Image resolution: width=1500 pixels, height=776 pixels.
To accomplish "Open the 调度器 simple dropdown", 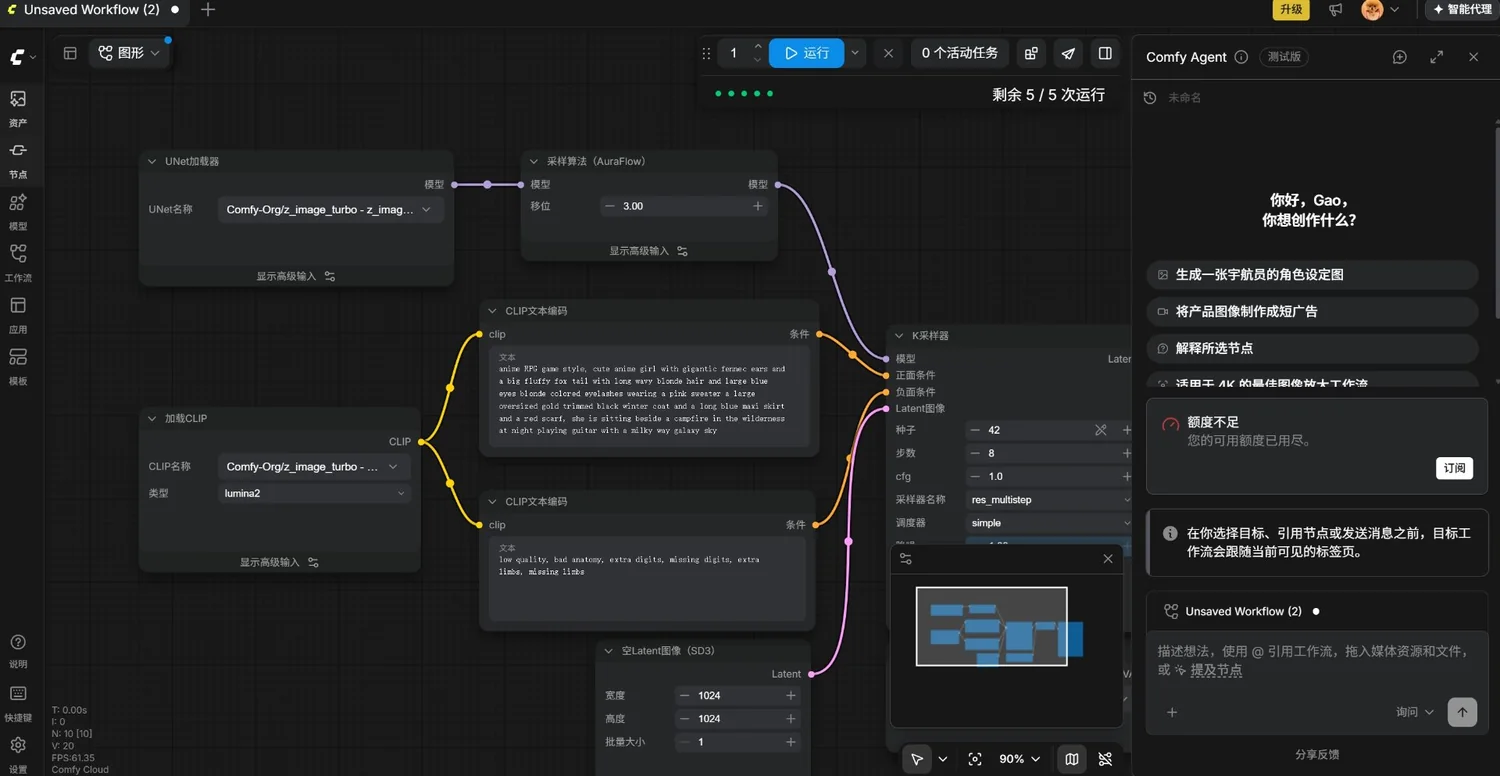I will tap(1049, 523).
